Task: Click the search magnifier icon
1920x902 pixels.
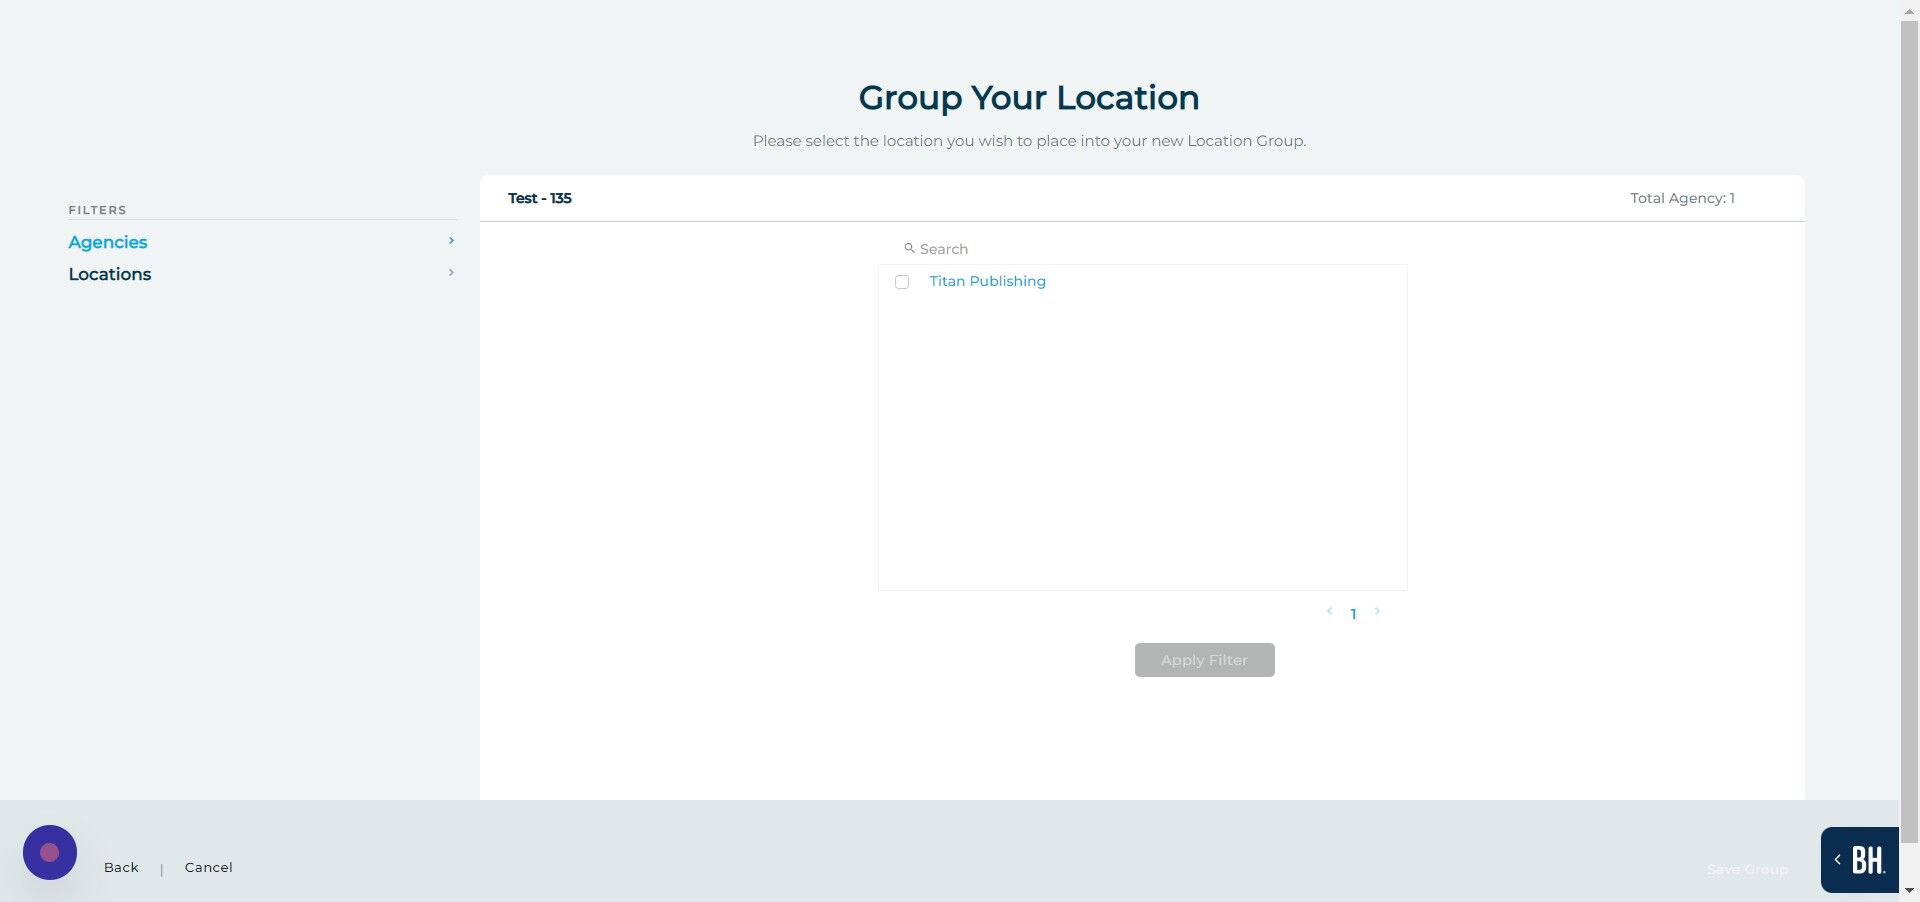Action: [x=909, y=248]
